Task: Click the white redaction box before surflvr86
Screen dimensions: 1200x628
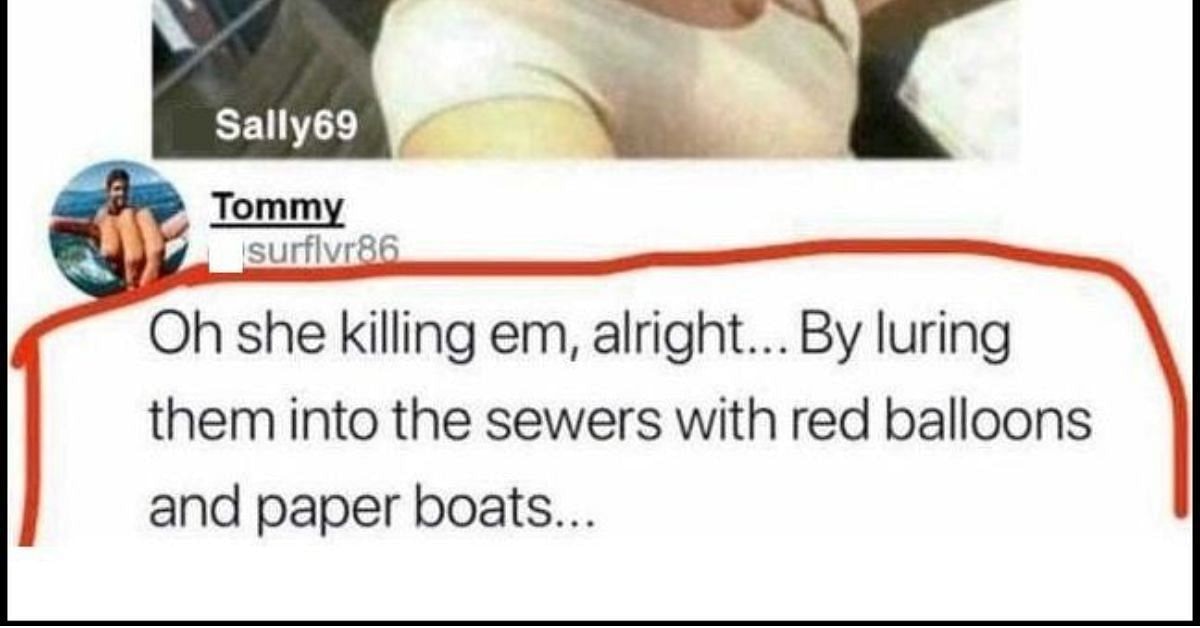Action: pyautogui.click(x=227, y=255)
